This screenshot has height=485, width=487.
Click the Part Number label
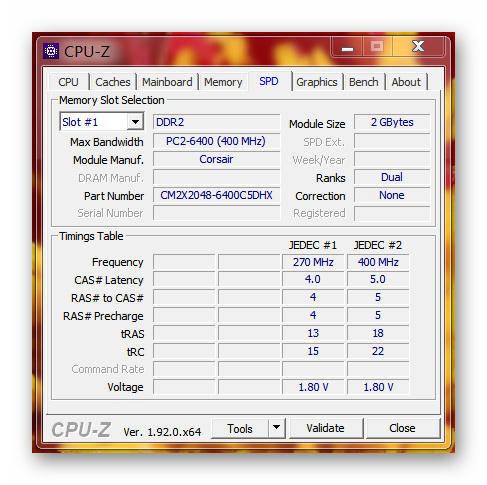(x=114, y=196)
